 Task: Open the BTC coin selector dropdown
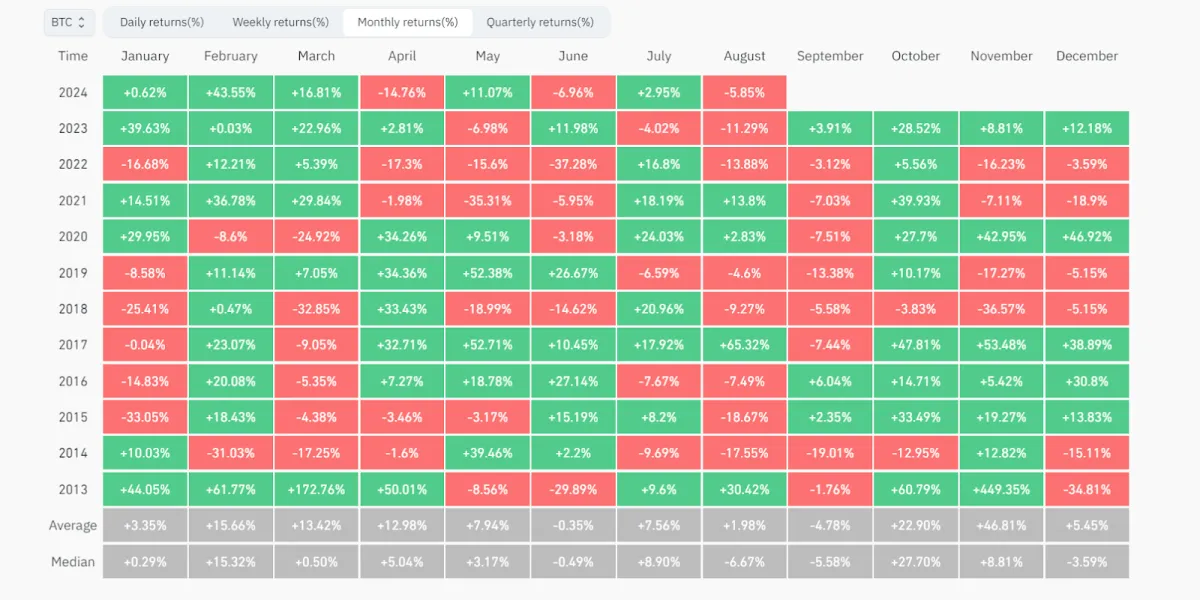69,22
